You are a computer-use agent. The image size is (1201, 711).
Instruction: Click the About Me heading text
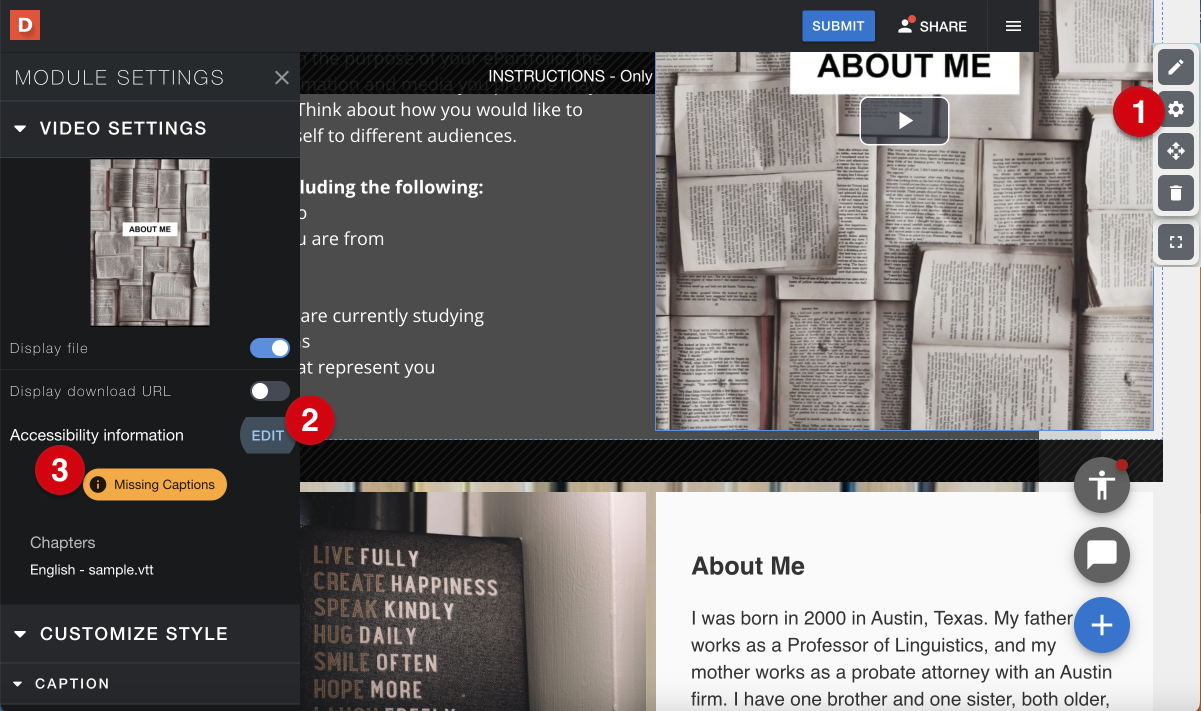[748, 567]
